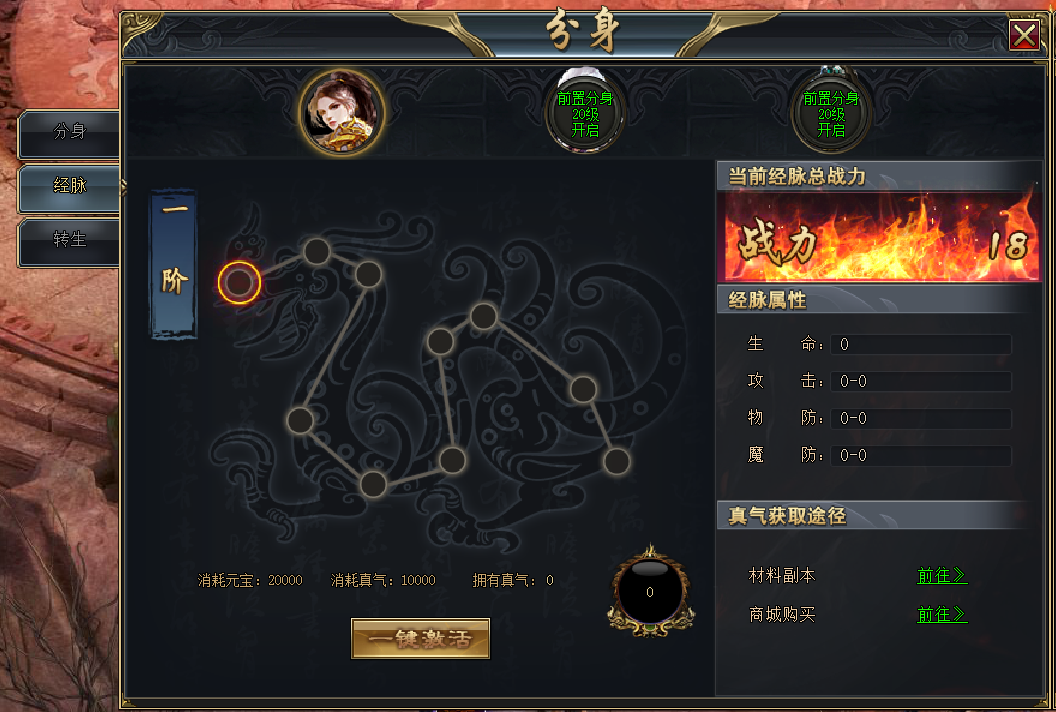Click the 攻击 attribute value field
Viewport: 1056px width, 712px height.
coord(921,381)
